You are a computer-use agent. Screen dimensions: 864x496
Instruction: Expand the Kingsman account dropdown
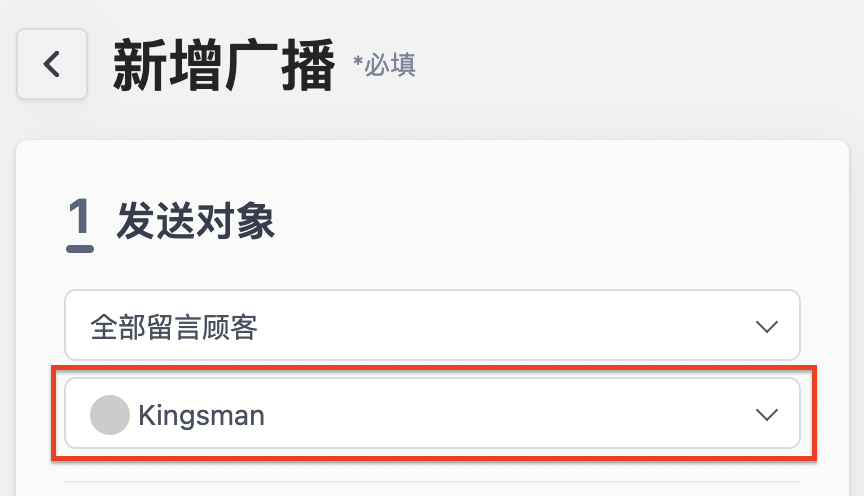coord(432,413)
